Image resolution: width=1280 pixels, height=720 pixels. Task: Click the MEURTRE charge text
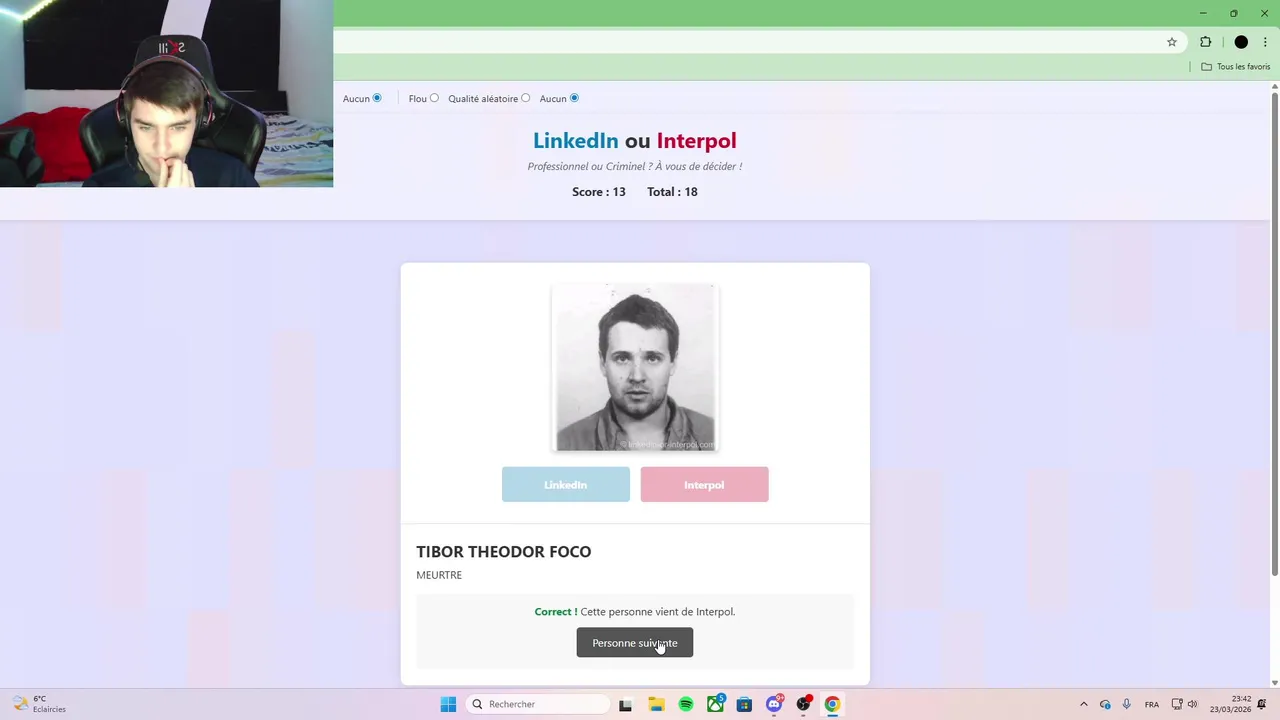coord(439,575)
